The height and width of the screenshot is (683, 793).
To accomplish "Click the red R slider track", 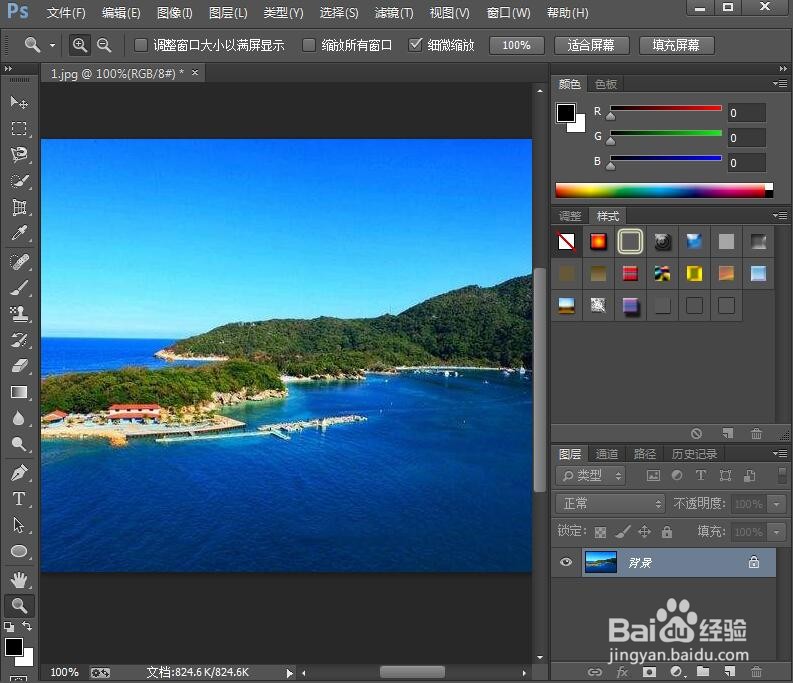I will tap(666, 108).
